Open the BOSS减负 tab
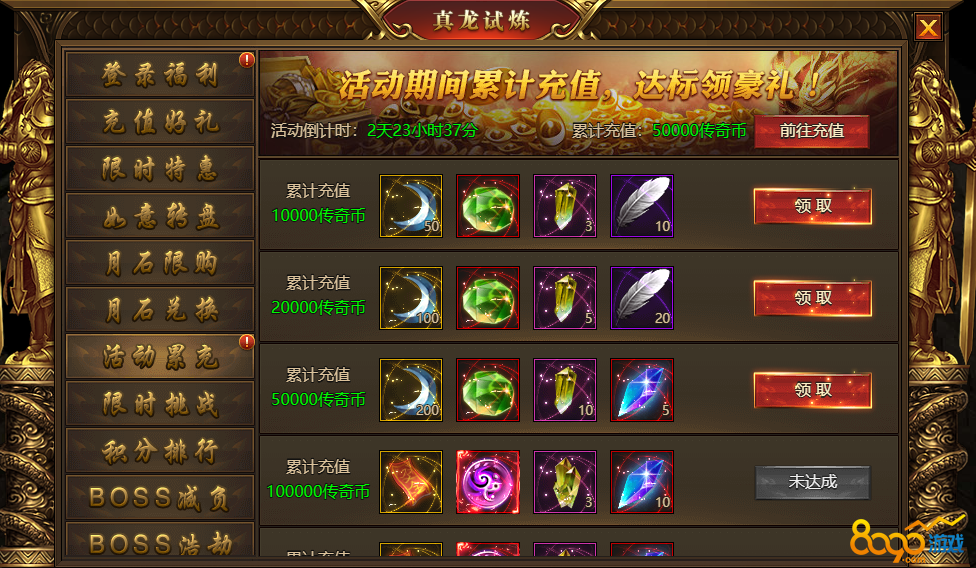The width and height of the screenshot is (976, 568). [x=160, y=497]
